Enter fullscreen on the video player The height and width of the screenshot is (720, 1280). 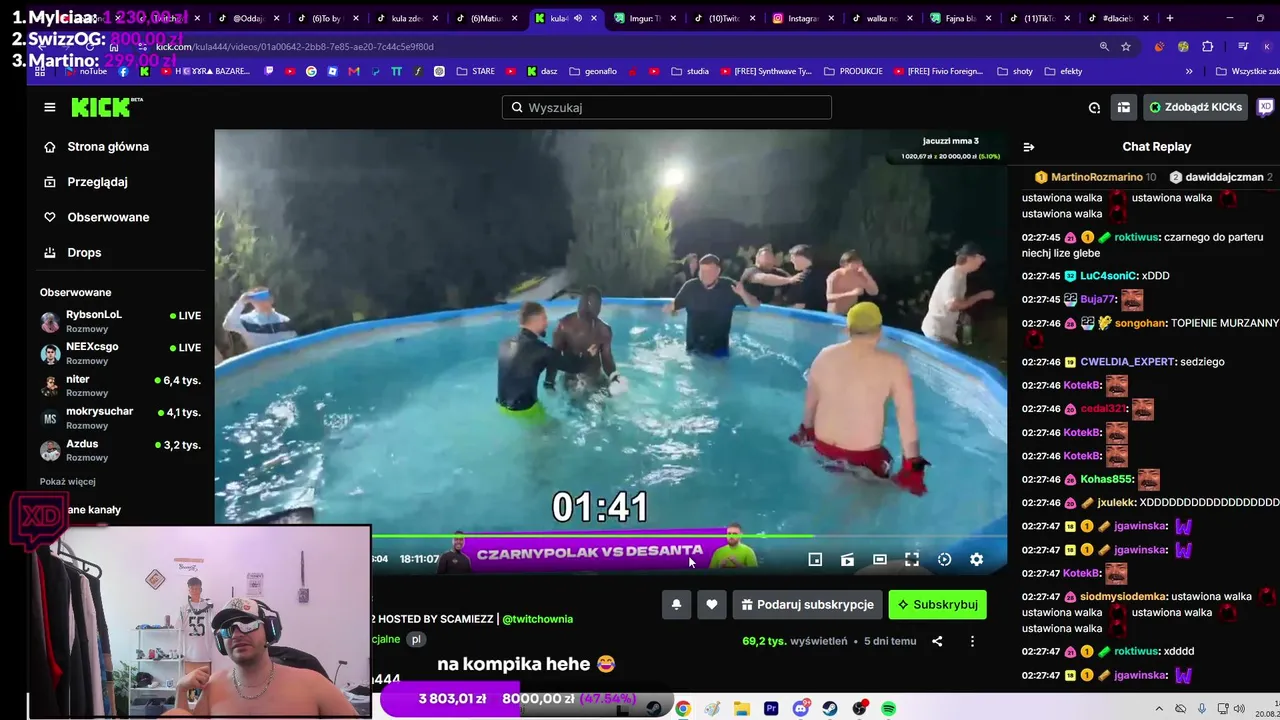[x=912, y=560]
